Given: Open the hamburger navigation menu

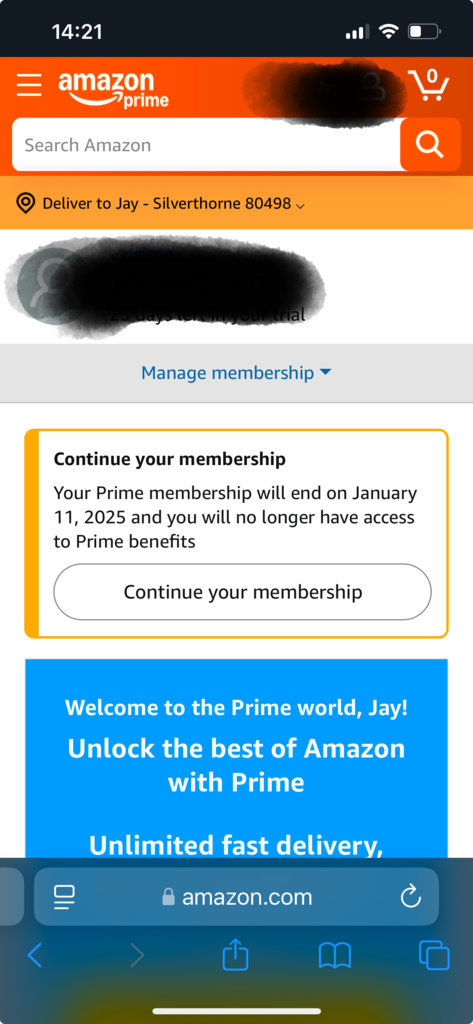Looking at the screenshot, I should point(29,85).
